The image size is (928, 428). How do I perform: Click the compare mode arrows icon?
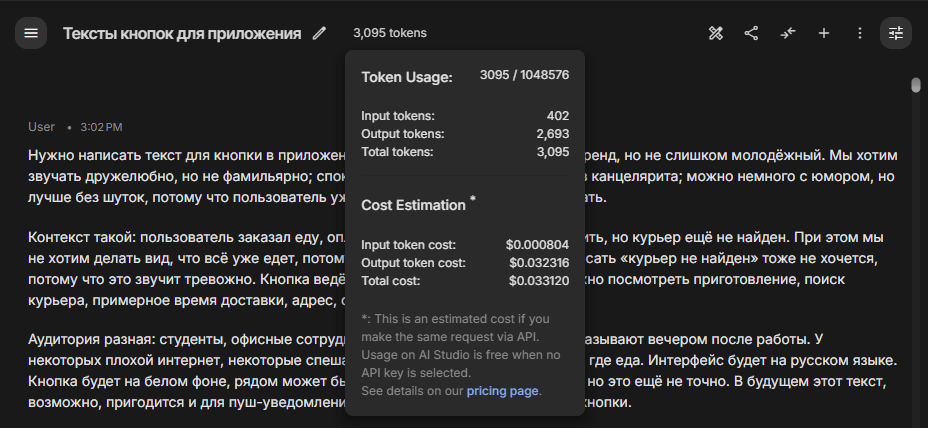point(788,33)
